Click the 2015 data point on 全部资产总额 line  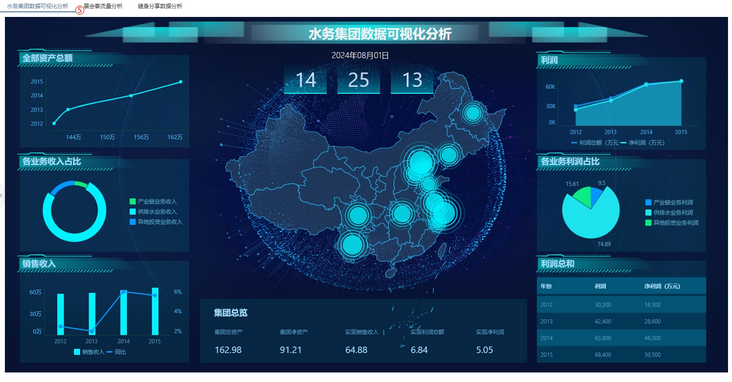coord(181,82)
